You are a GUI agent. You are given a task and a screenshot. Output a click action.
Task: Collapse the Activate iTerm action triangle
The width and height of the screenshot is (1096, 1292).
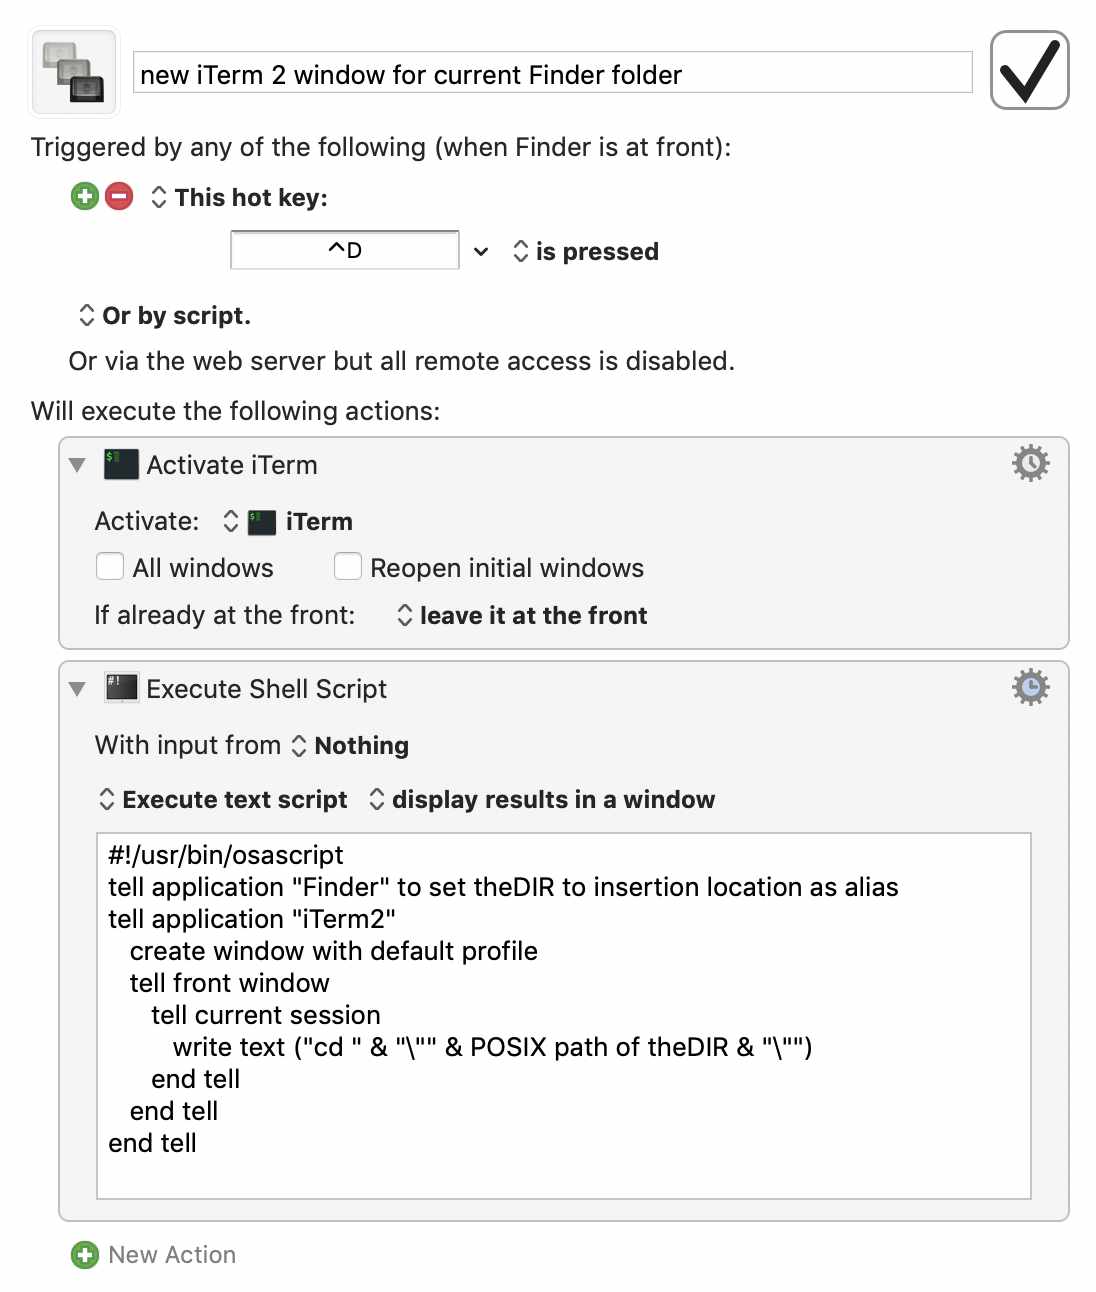[77, 465]
